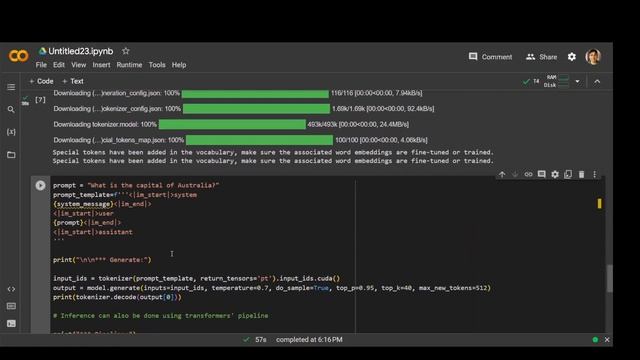
Task: Click the Share button
Action: click(541, 57)
